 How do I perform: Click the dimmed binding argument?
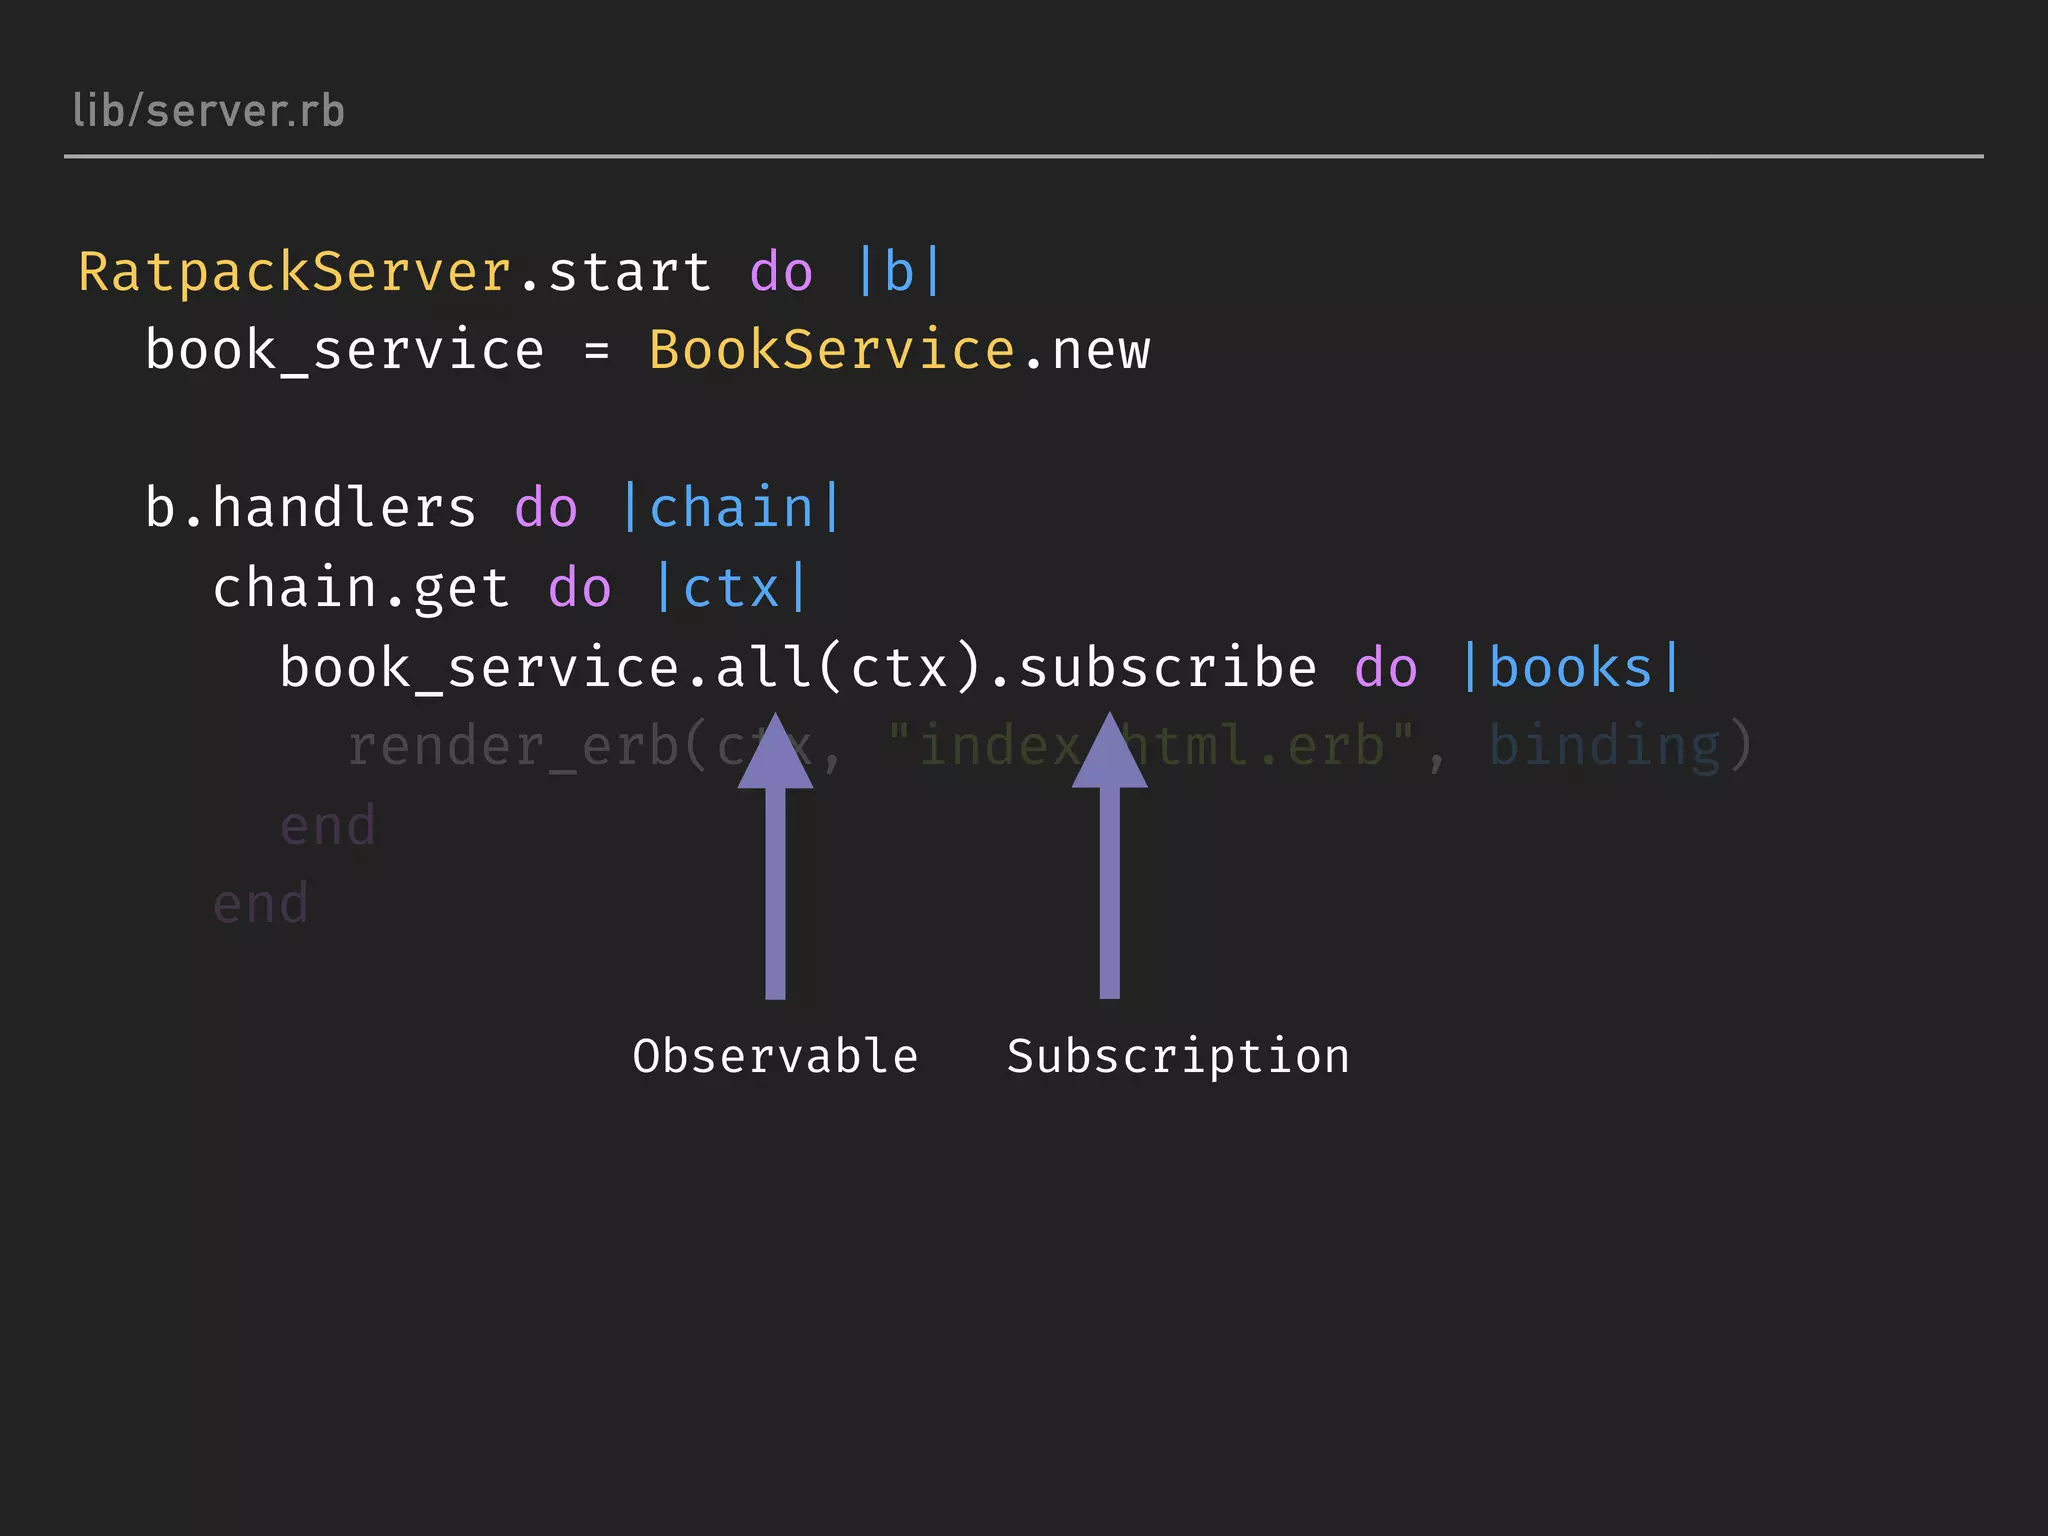[1604, 747]
